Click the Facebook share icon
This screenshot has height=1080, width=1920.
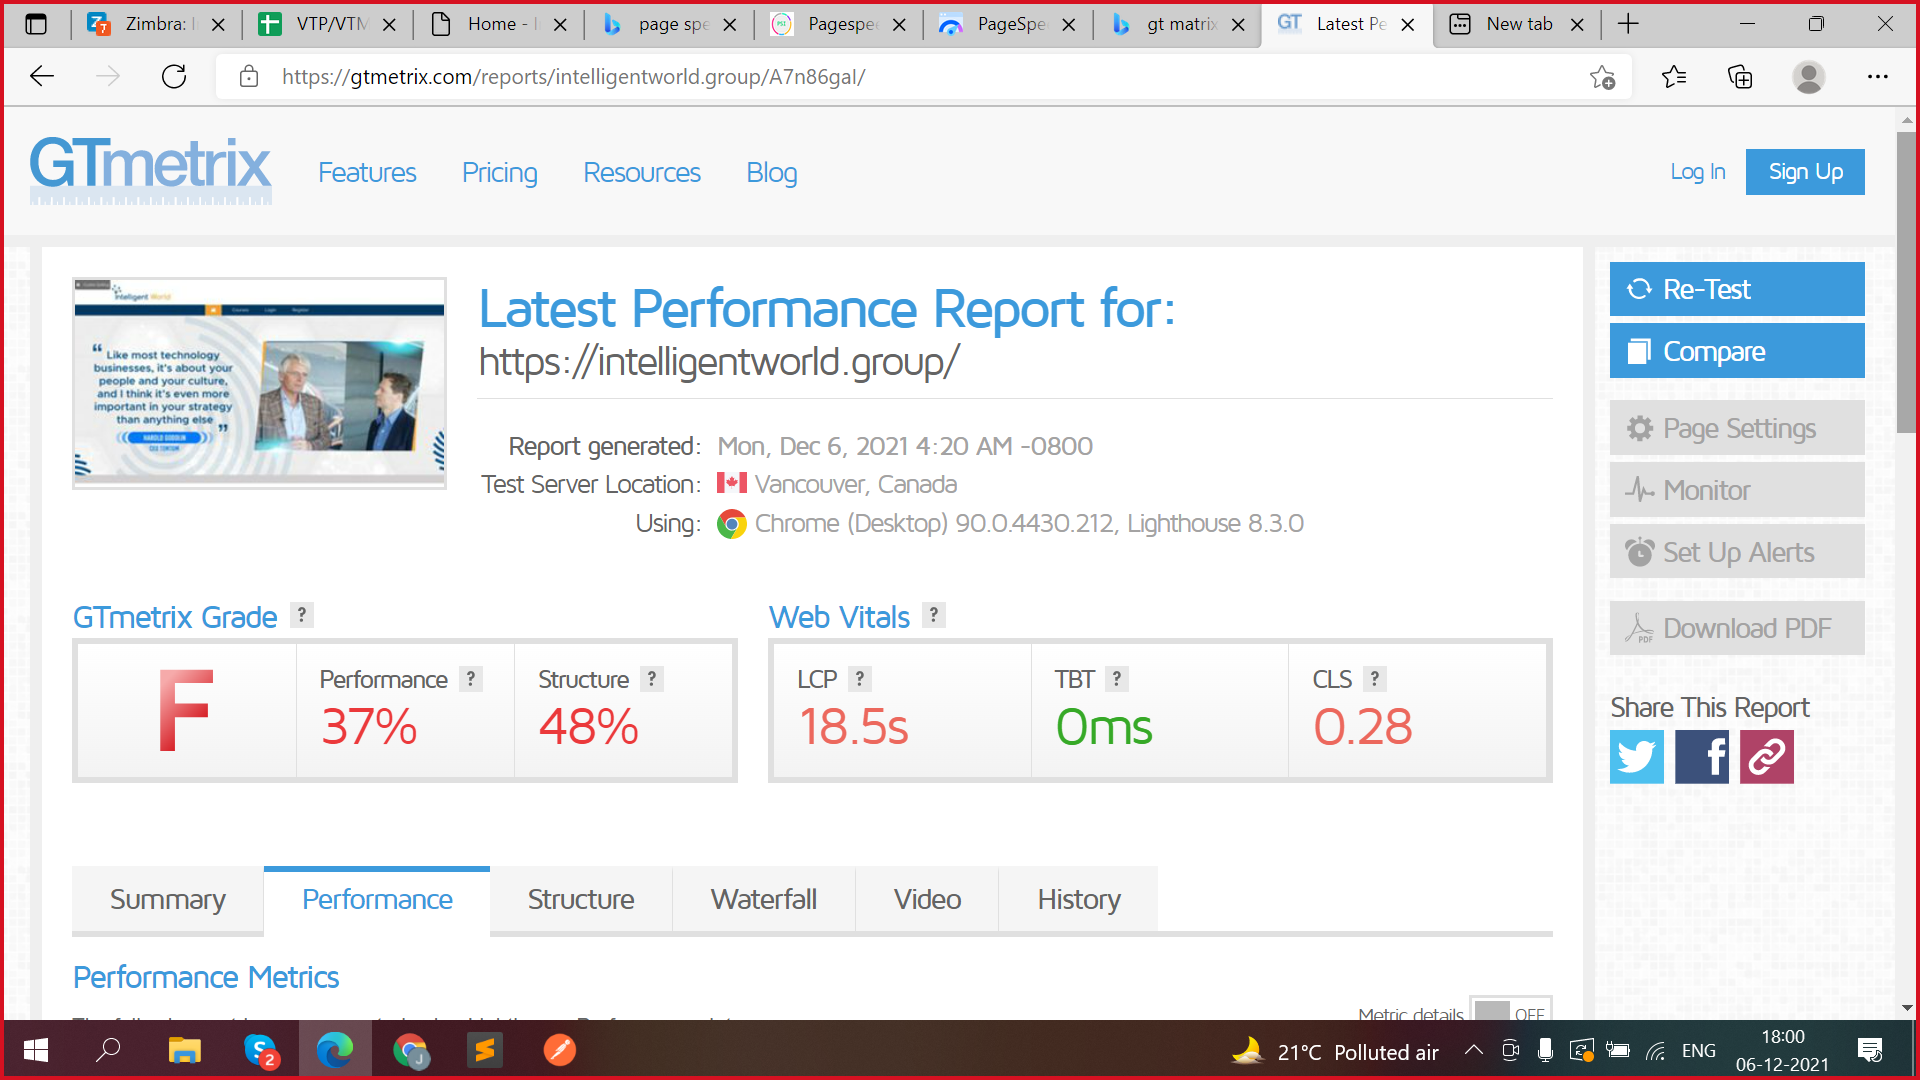pos(1702,757)
